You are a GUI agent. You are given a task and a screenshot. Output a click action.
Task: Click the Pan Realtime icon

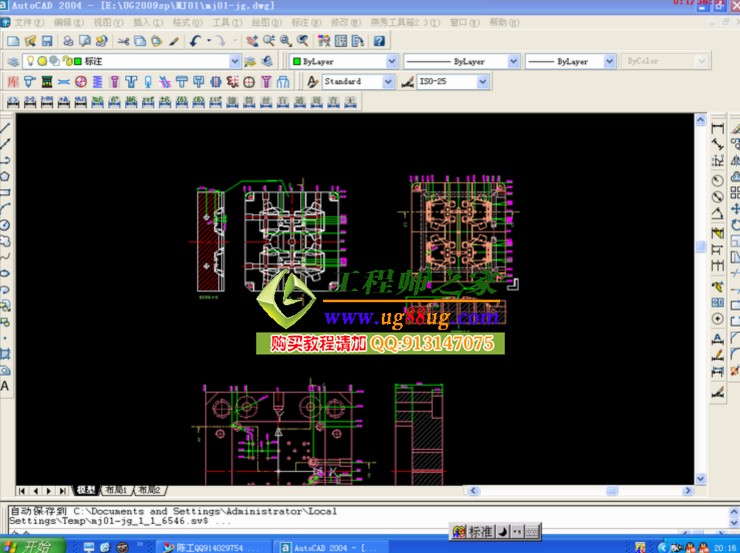pos(252,41)
